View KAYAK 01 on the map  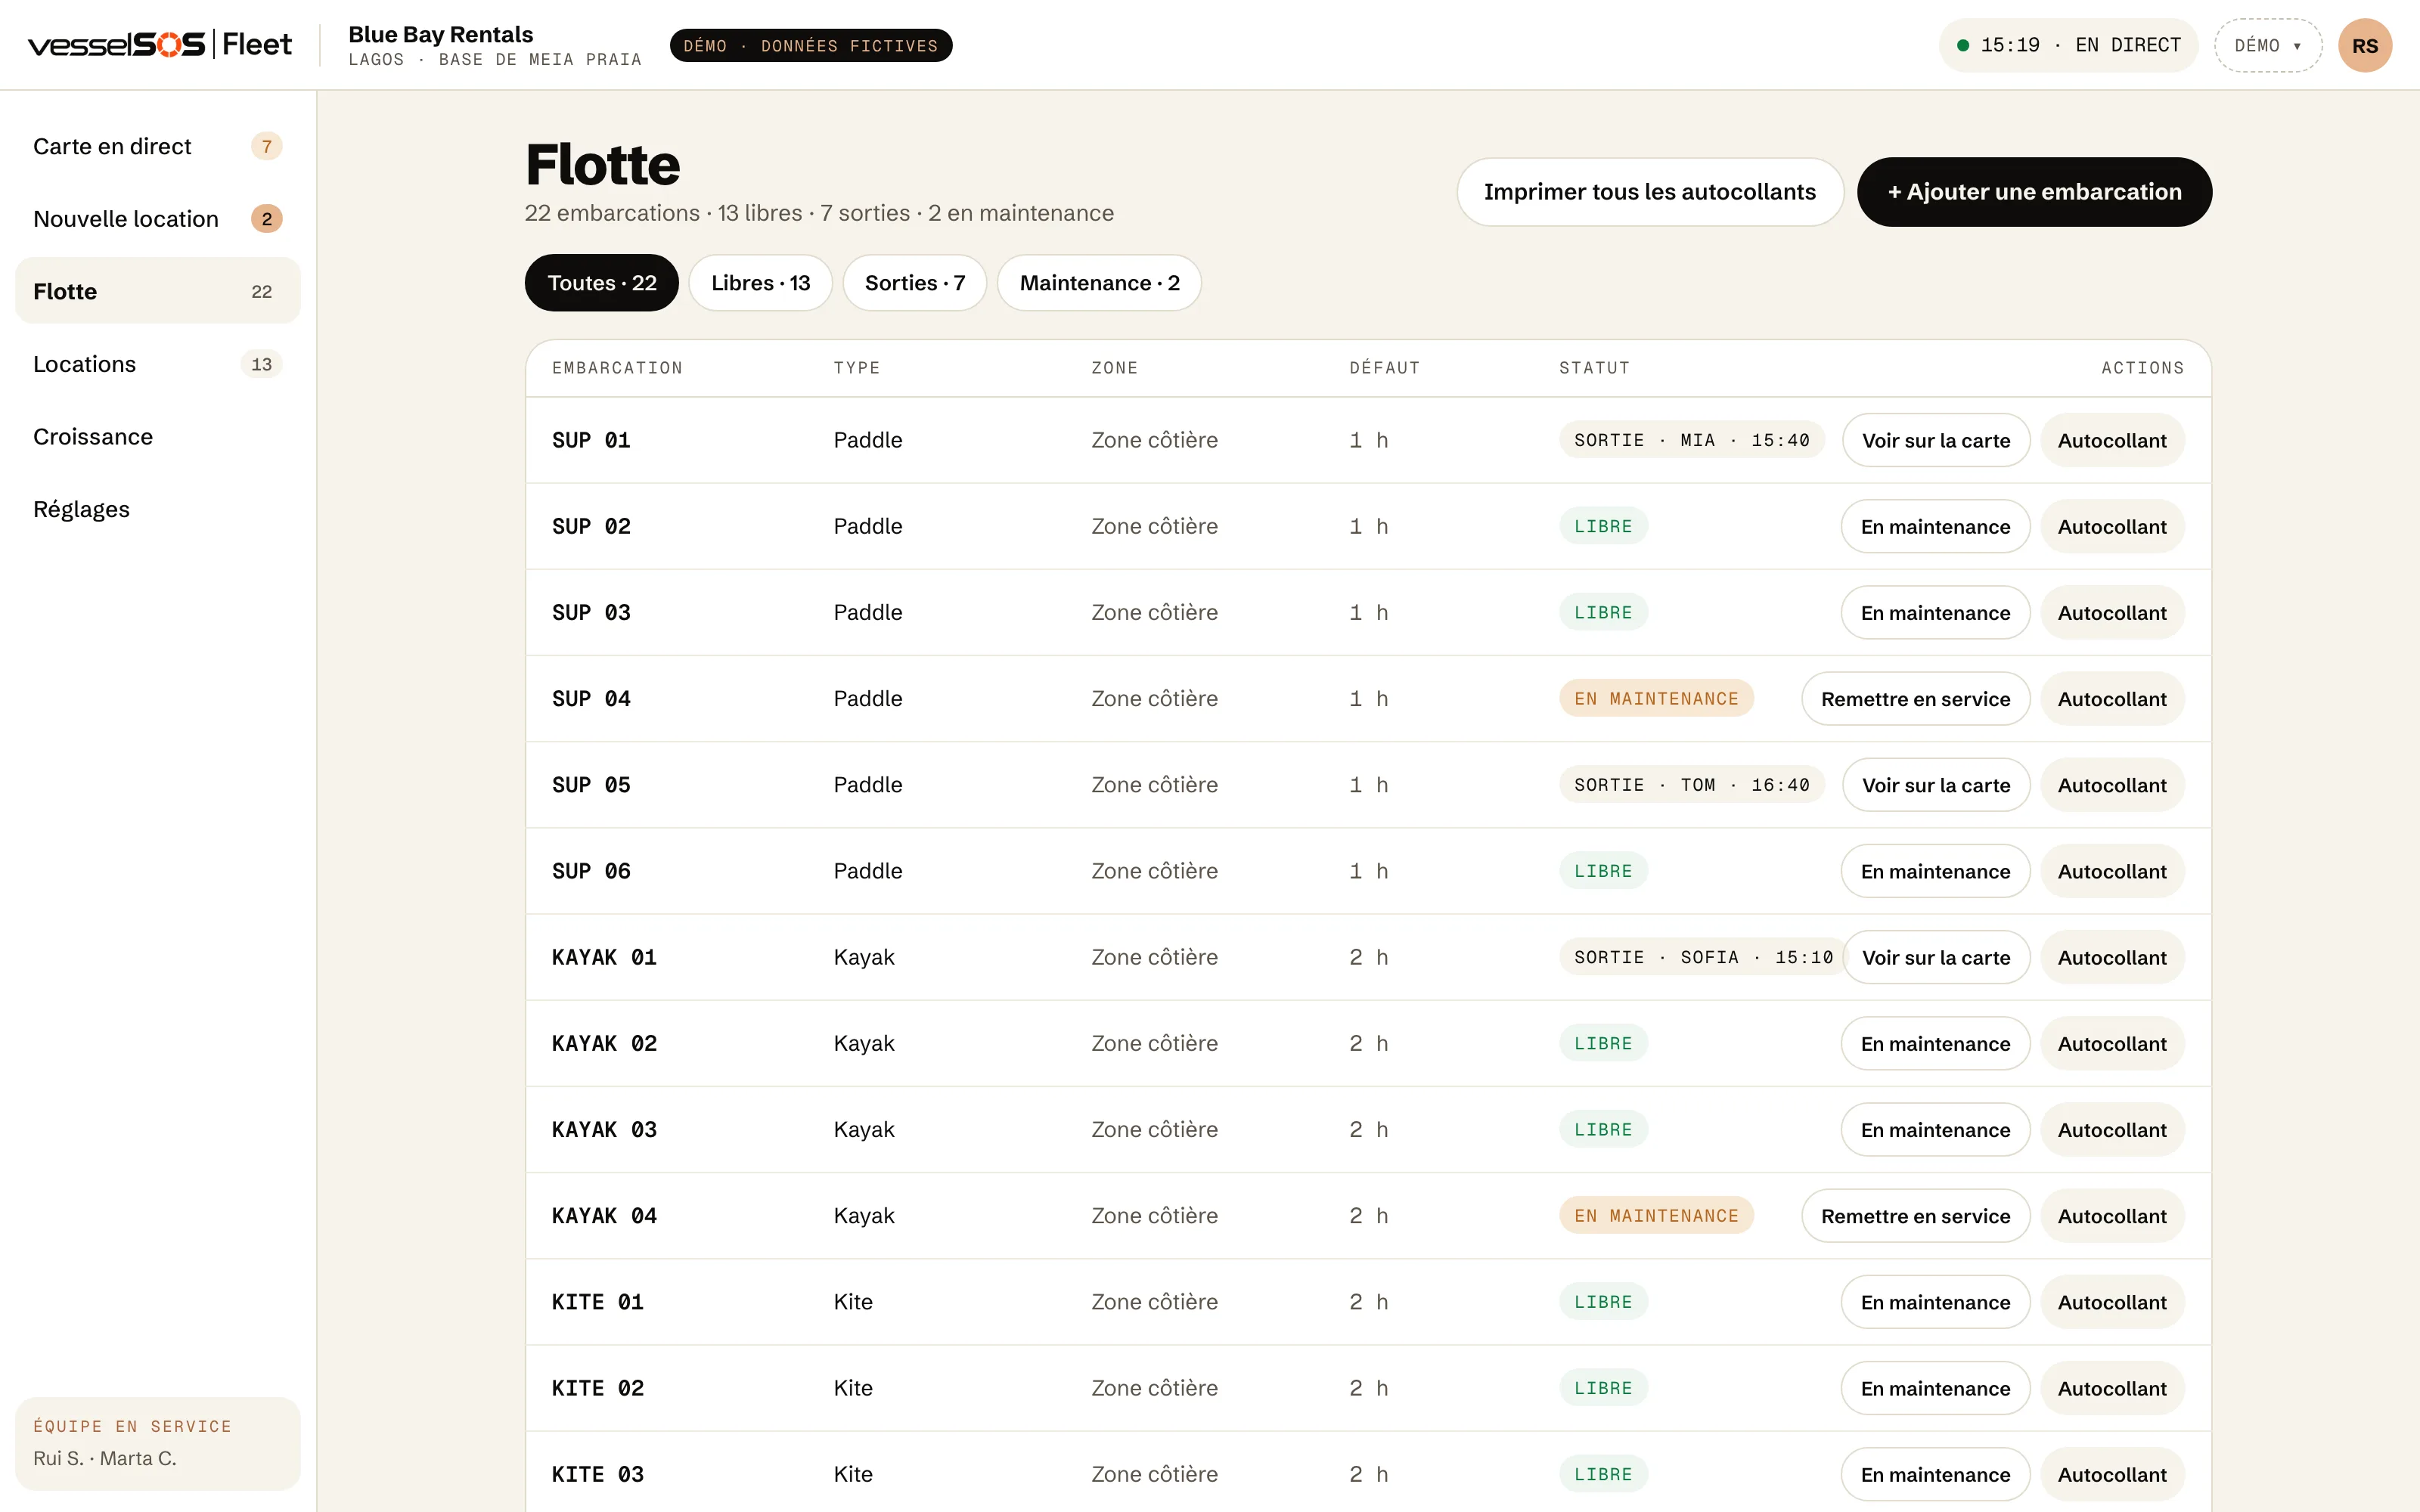1936,958
